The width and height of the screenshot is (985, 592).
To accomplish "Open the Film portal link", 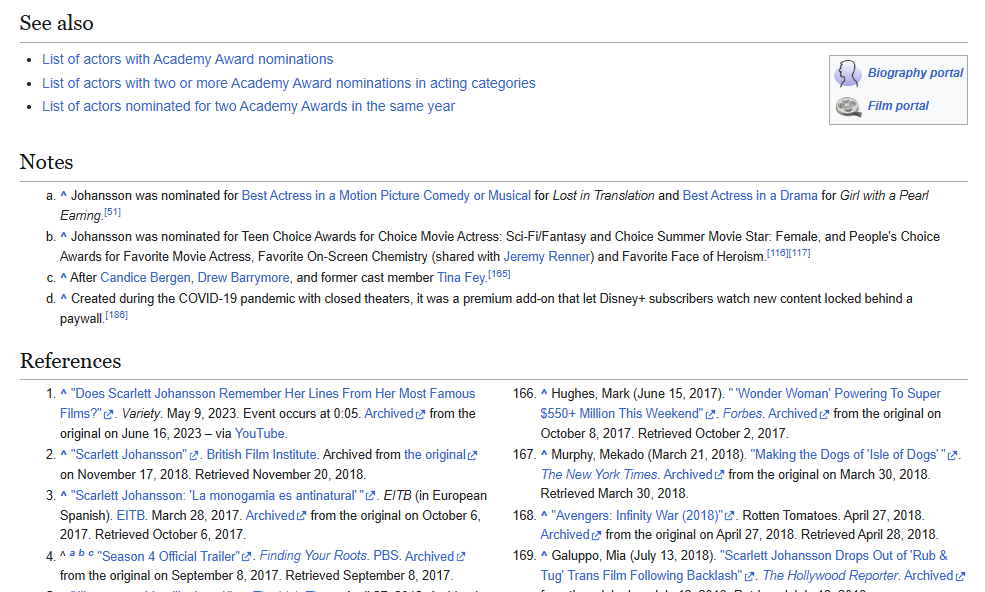I will click(x=898, y=106).
